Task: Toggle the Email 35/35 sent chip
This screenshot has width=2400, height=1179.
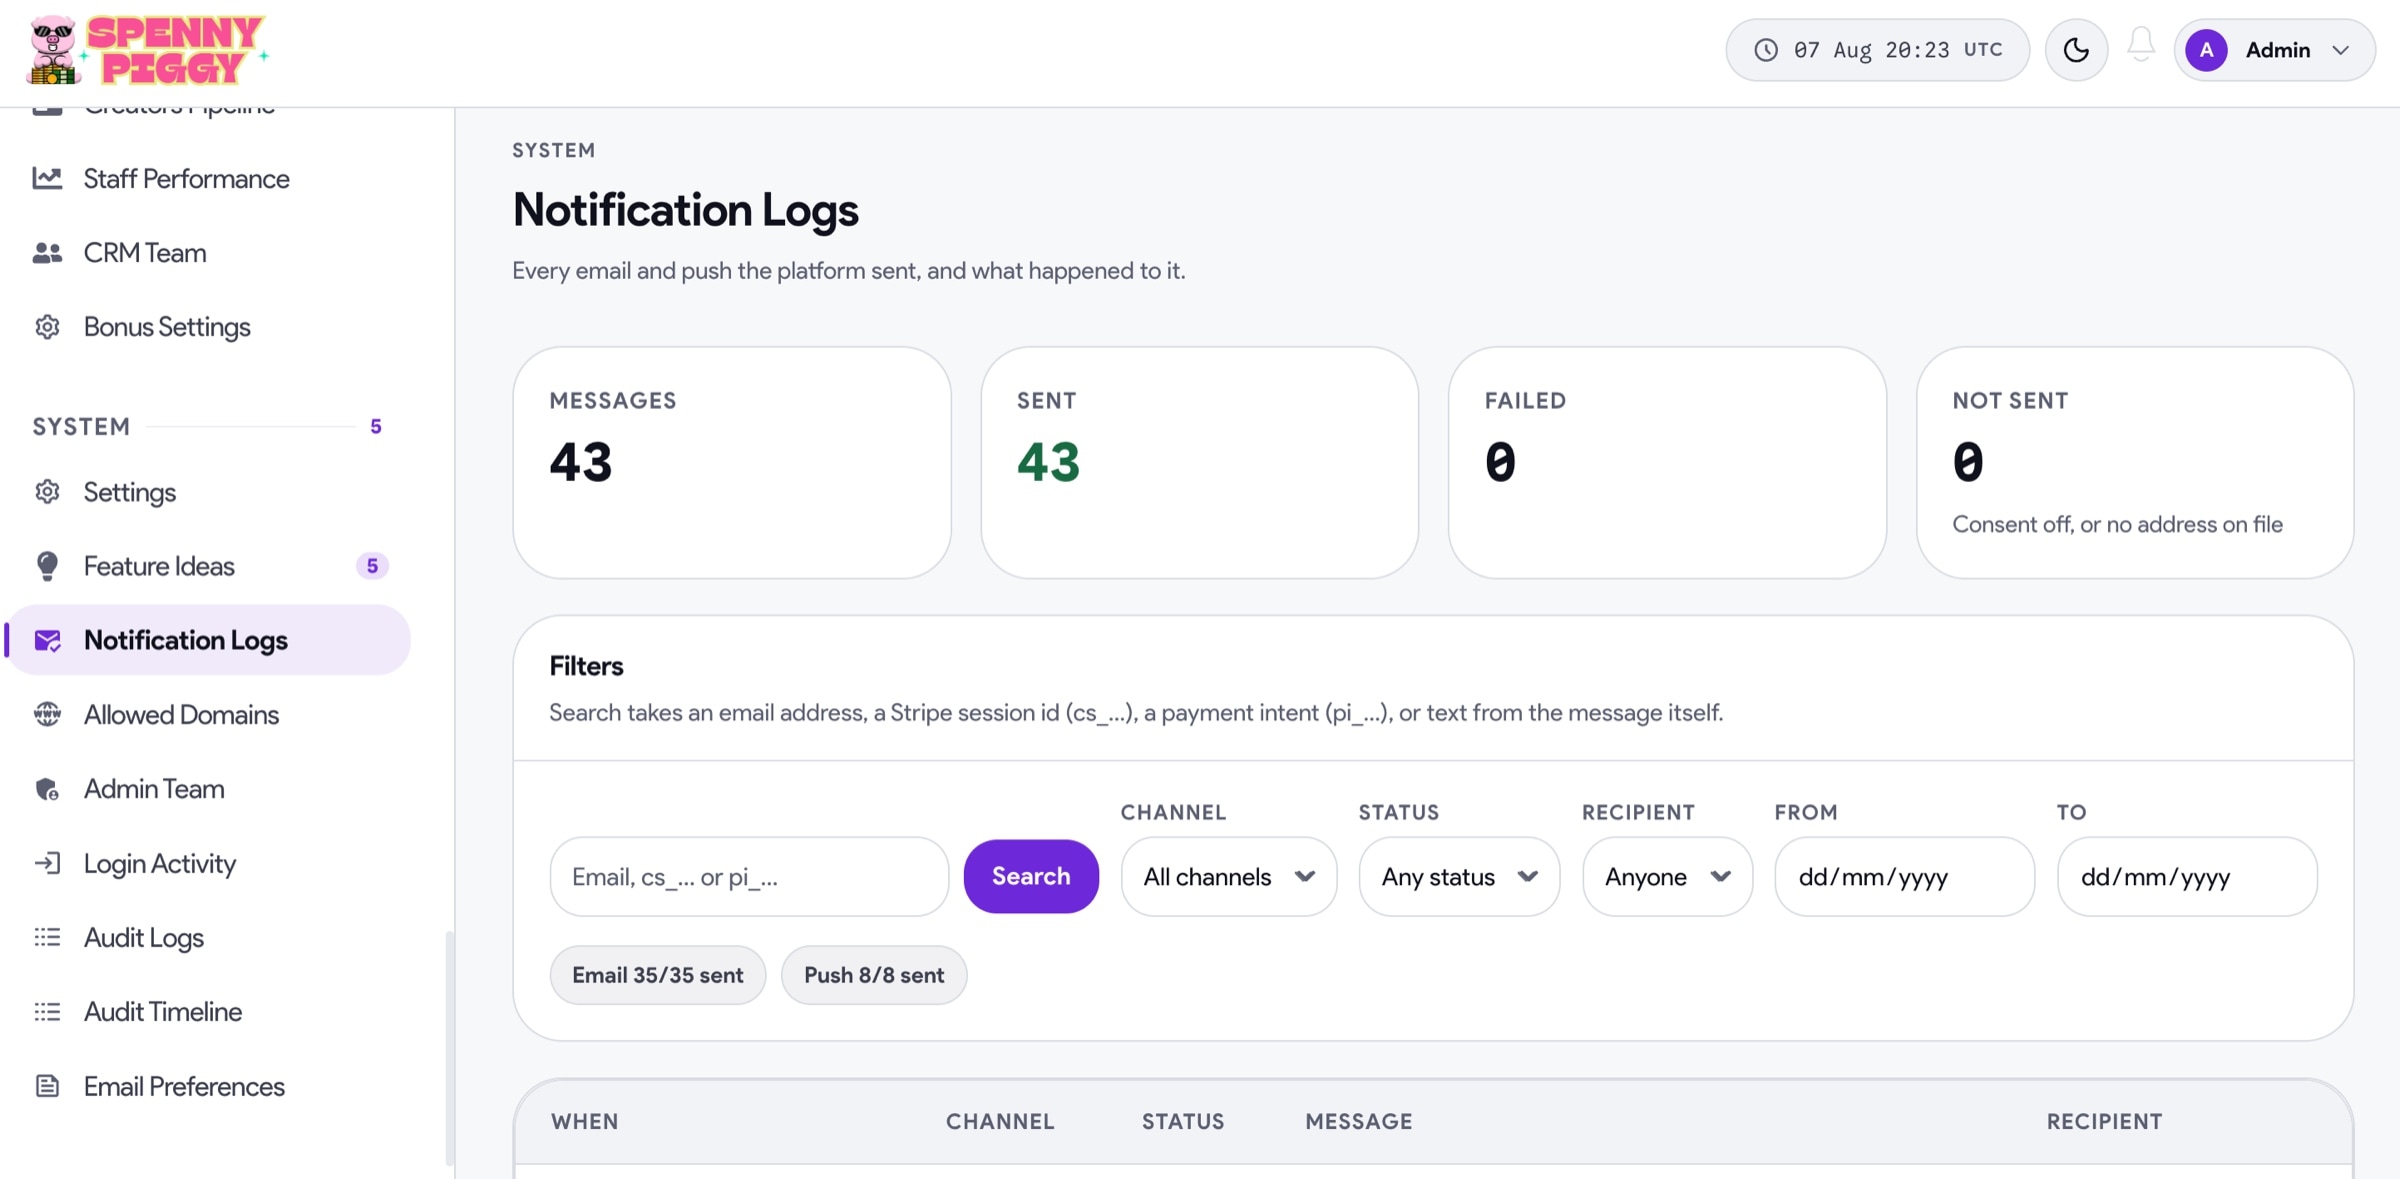Action: click(658, 975)
